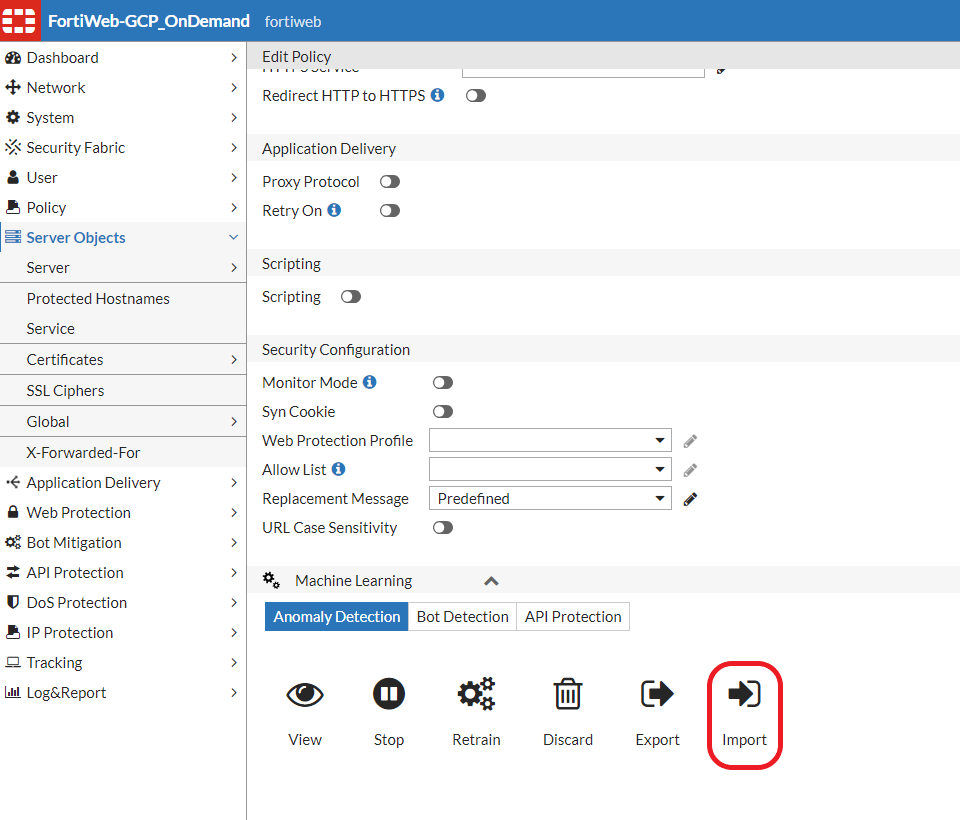Click the fortiweb hostname in header
The width and height of the screenshot is (960, 820).
(x=293, y=22)
